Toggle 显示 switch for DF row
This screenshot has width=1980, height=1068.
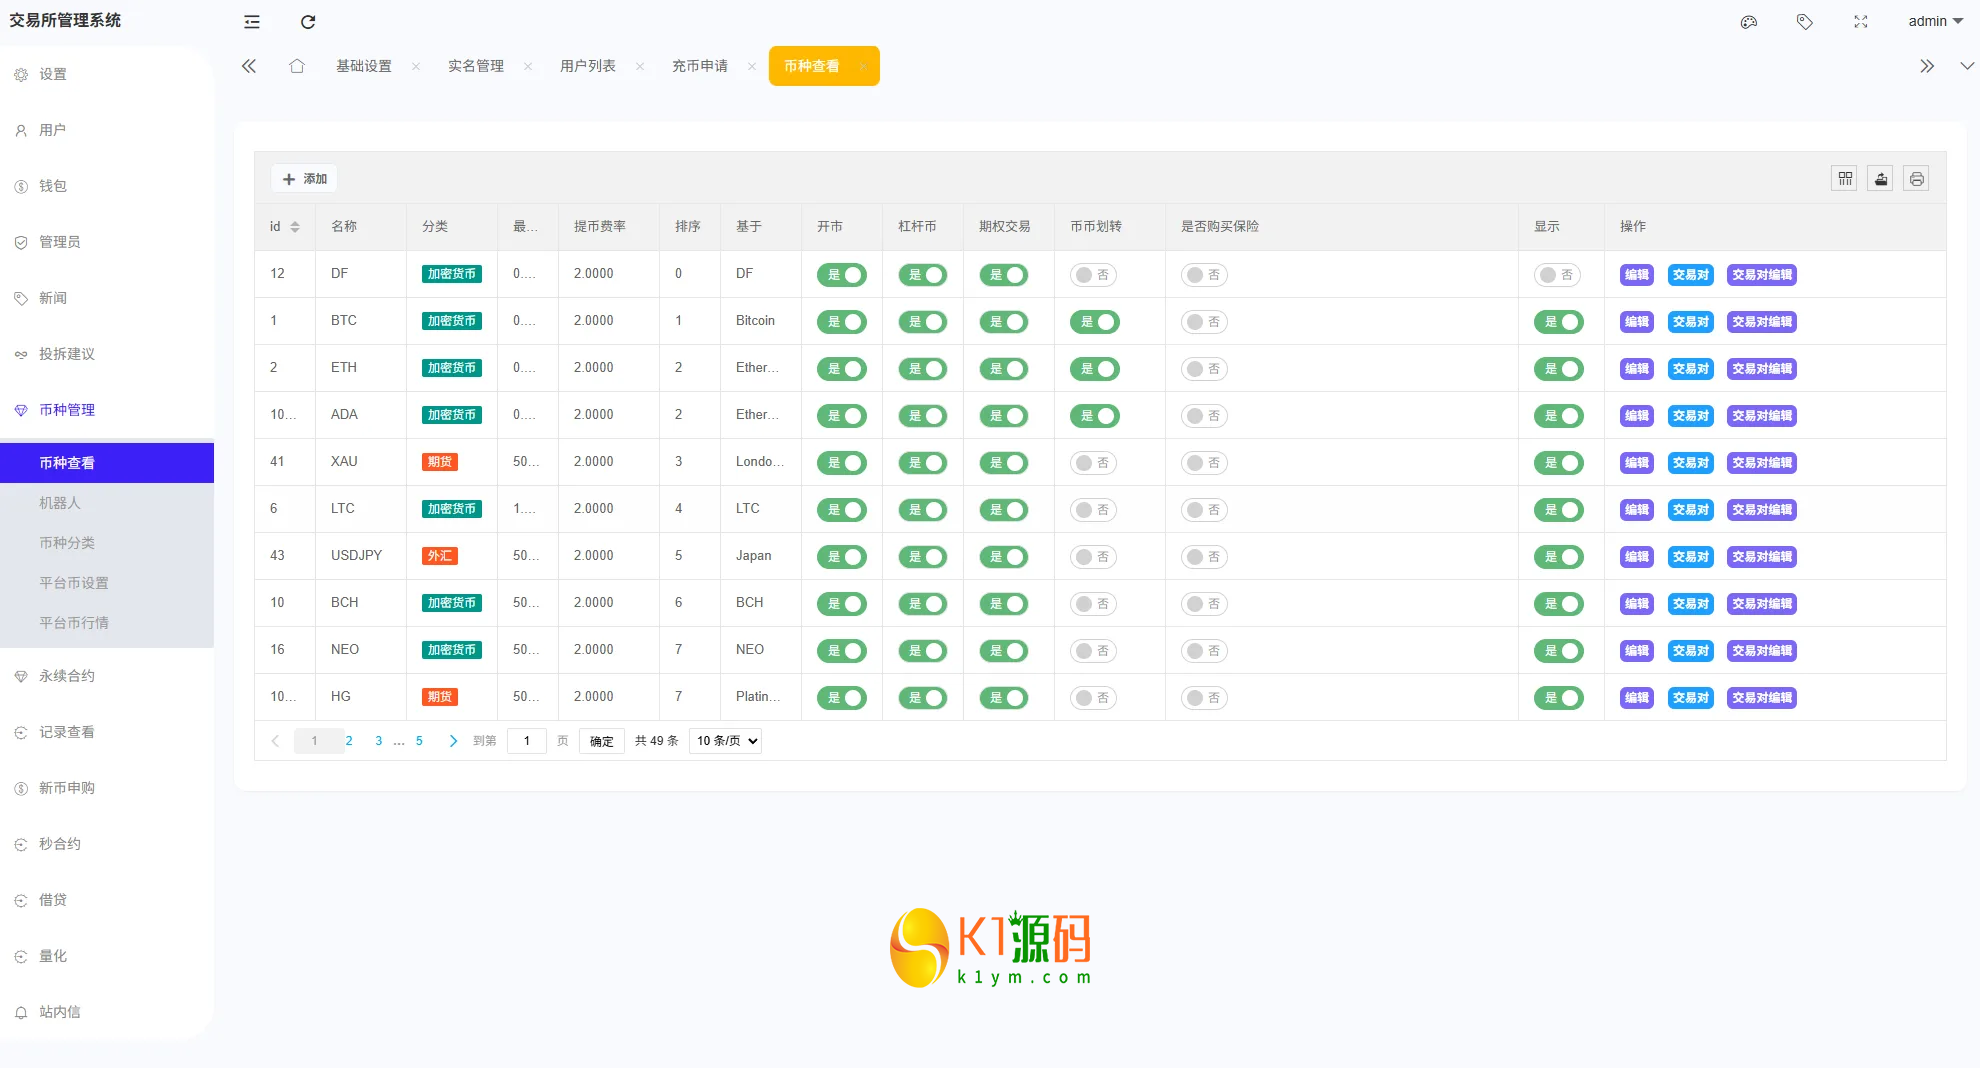coord(1558,275)
